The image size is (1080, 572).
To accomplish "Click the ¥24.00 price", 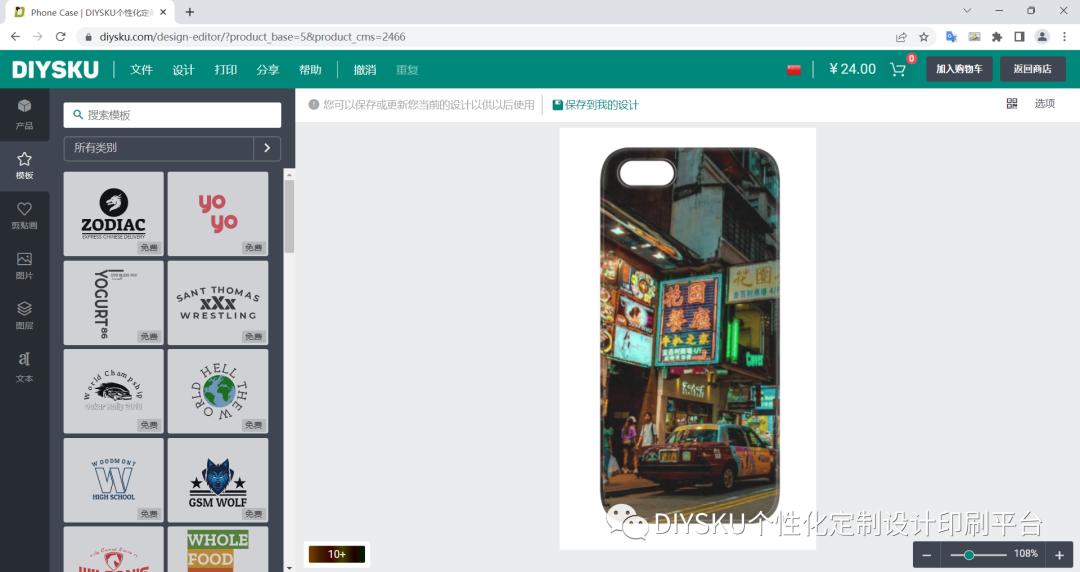I will [x=852, y=69].
